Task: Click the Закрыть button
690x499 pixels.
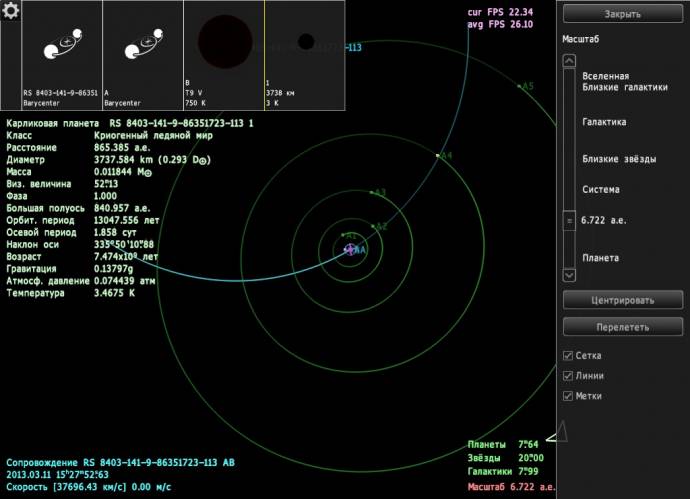Action: [x=623, y=14]
